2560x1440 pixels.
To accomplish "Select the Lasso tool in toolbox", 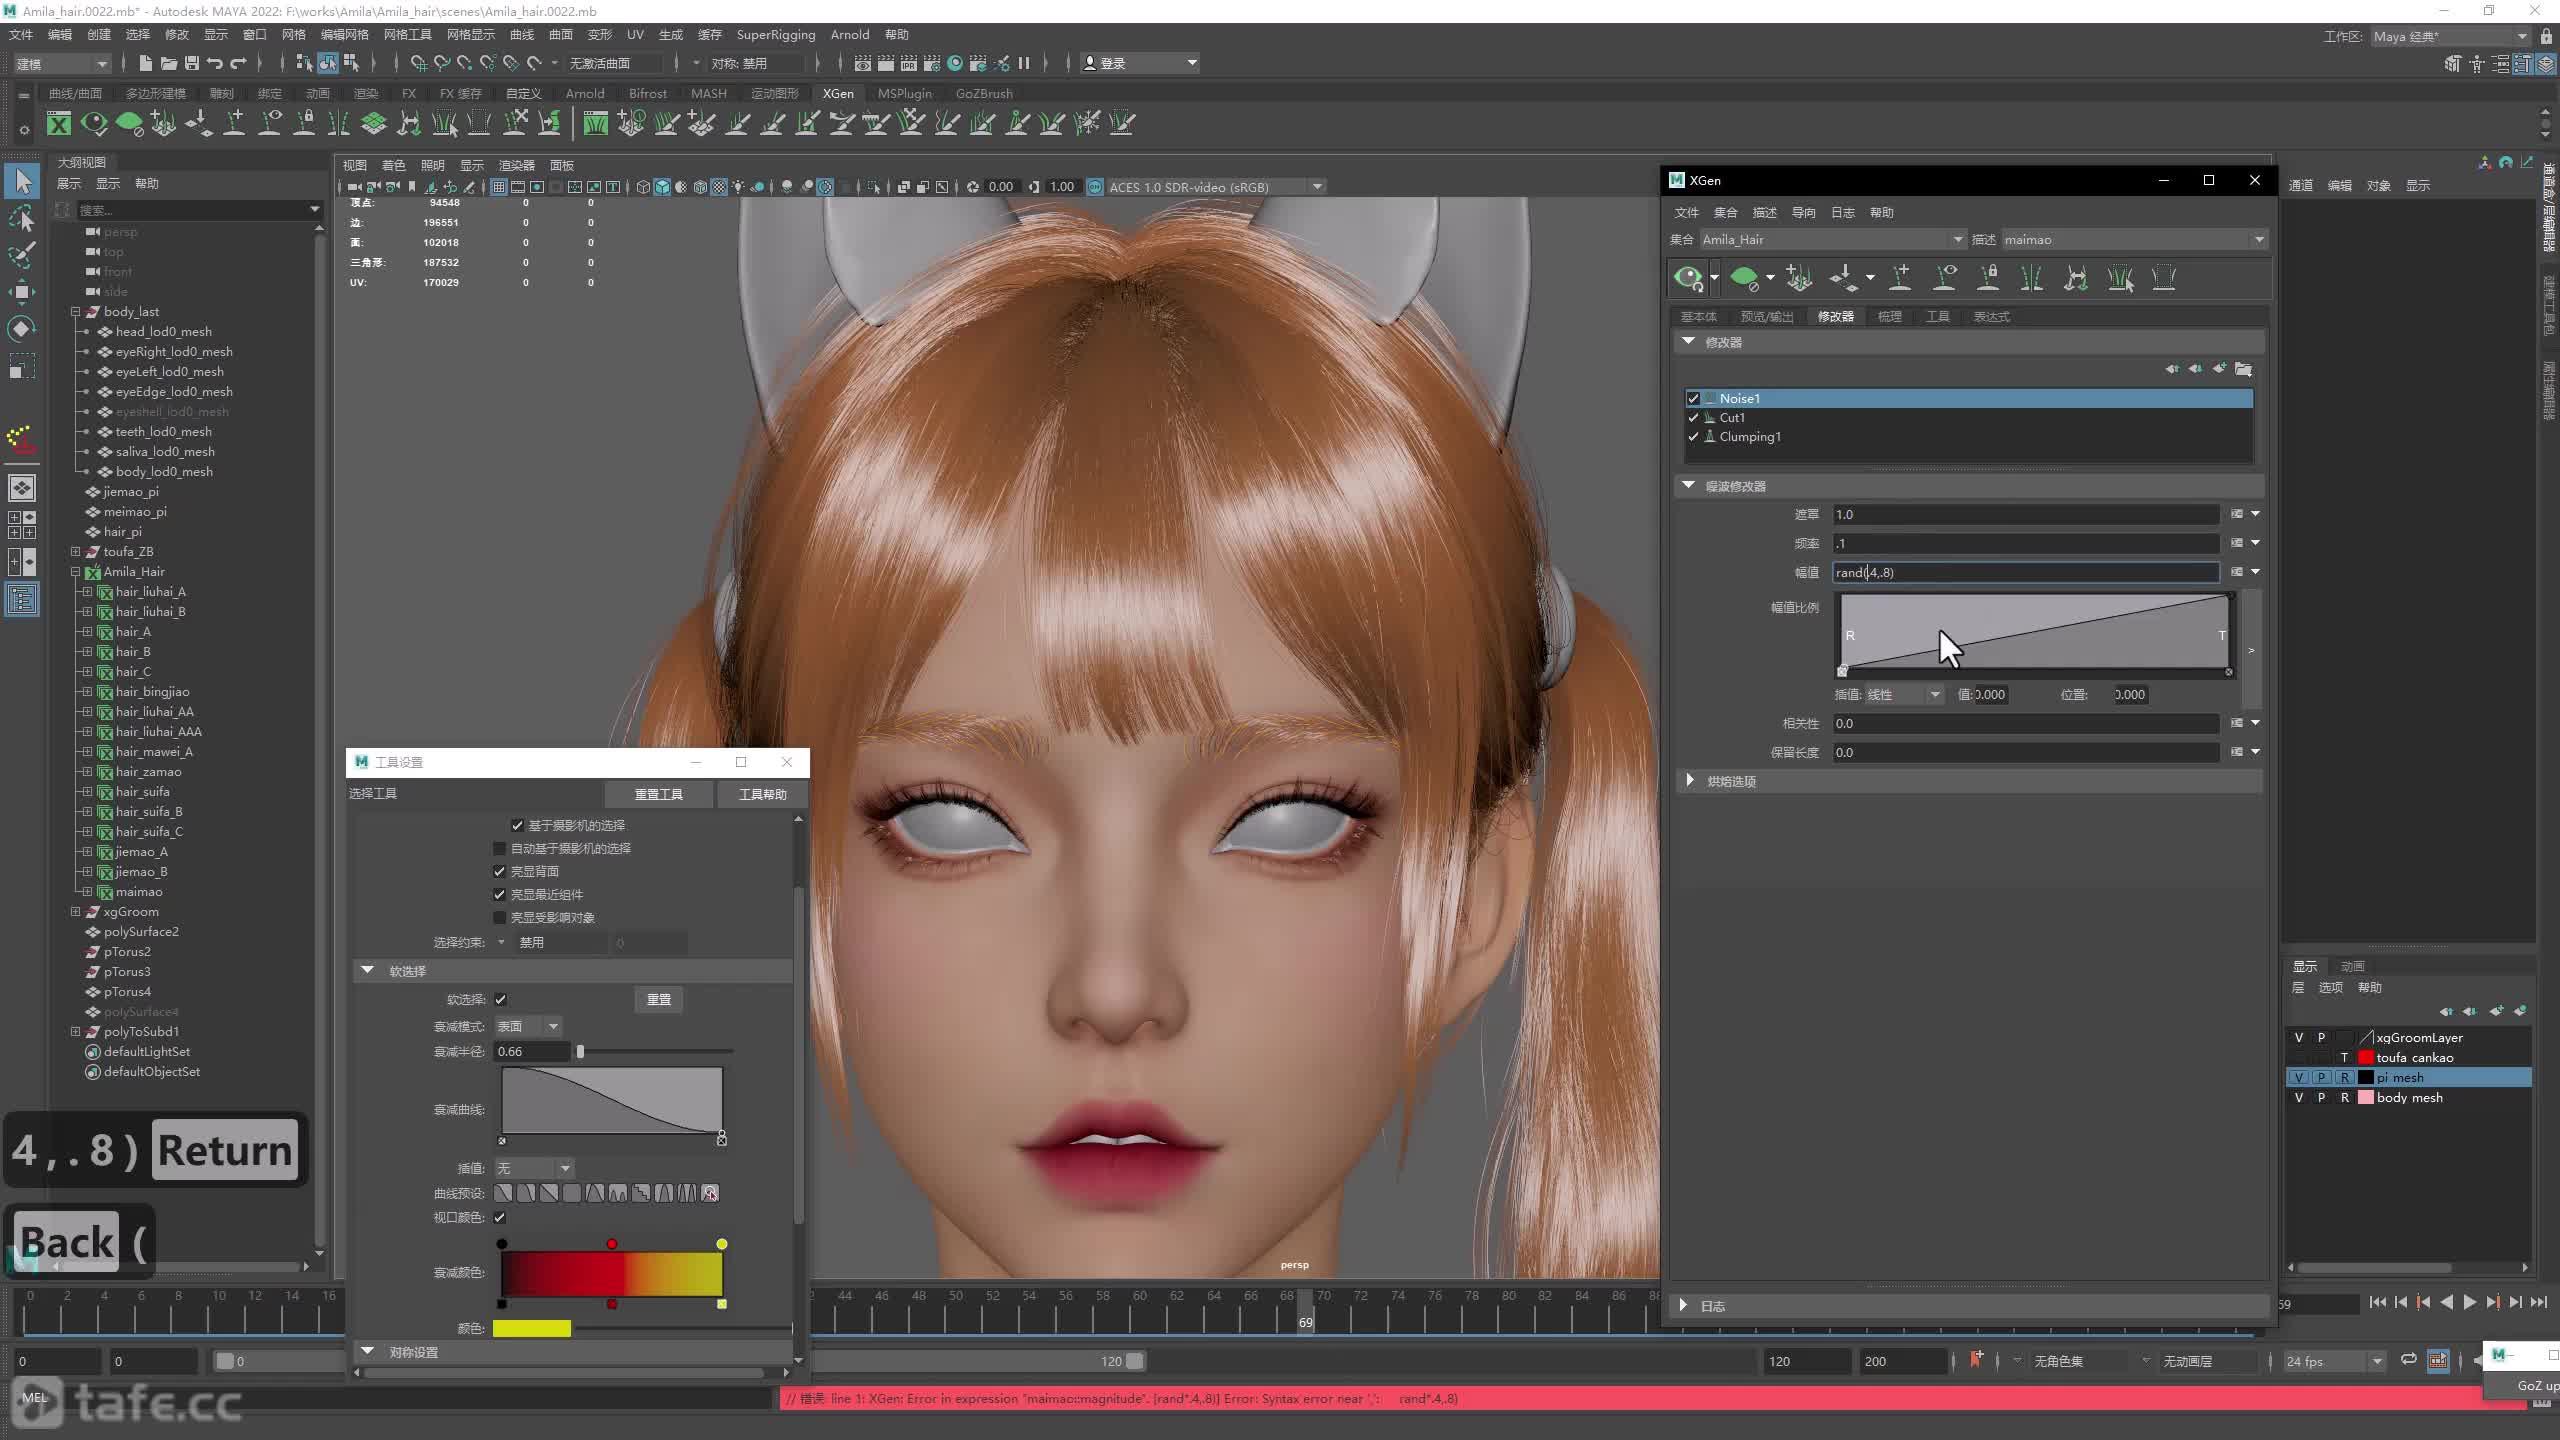I will click(22, 218).
